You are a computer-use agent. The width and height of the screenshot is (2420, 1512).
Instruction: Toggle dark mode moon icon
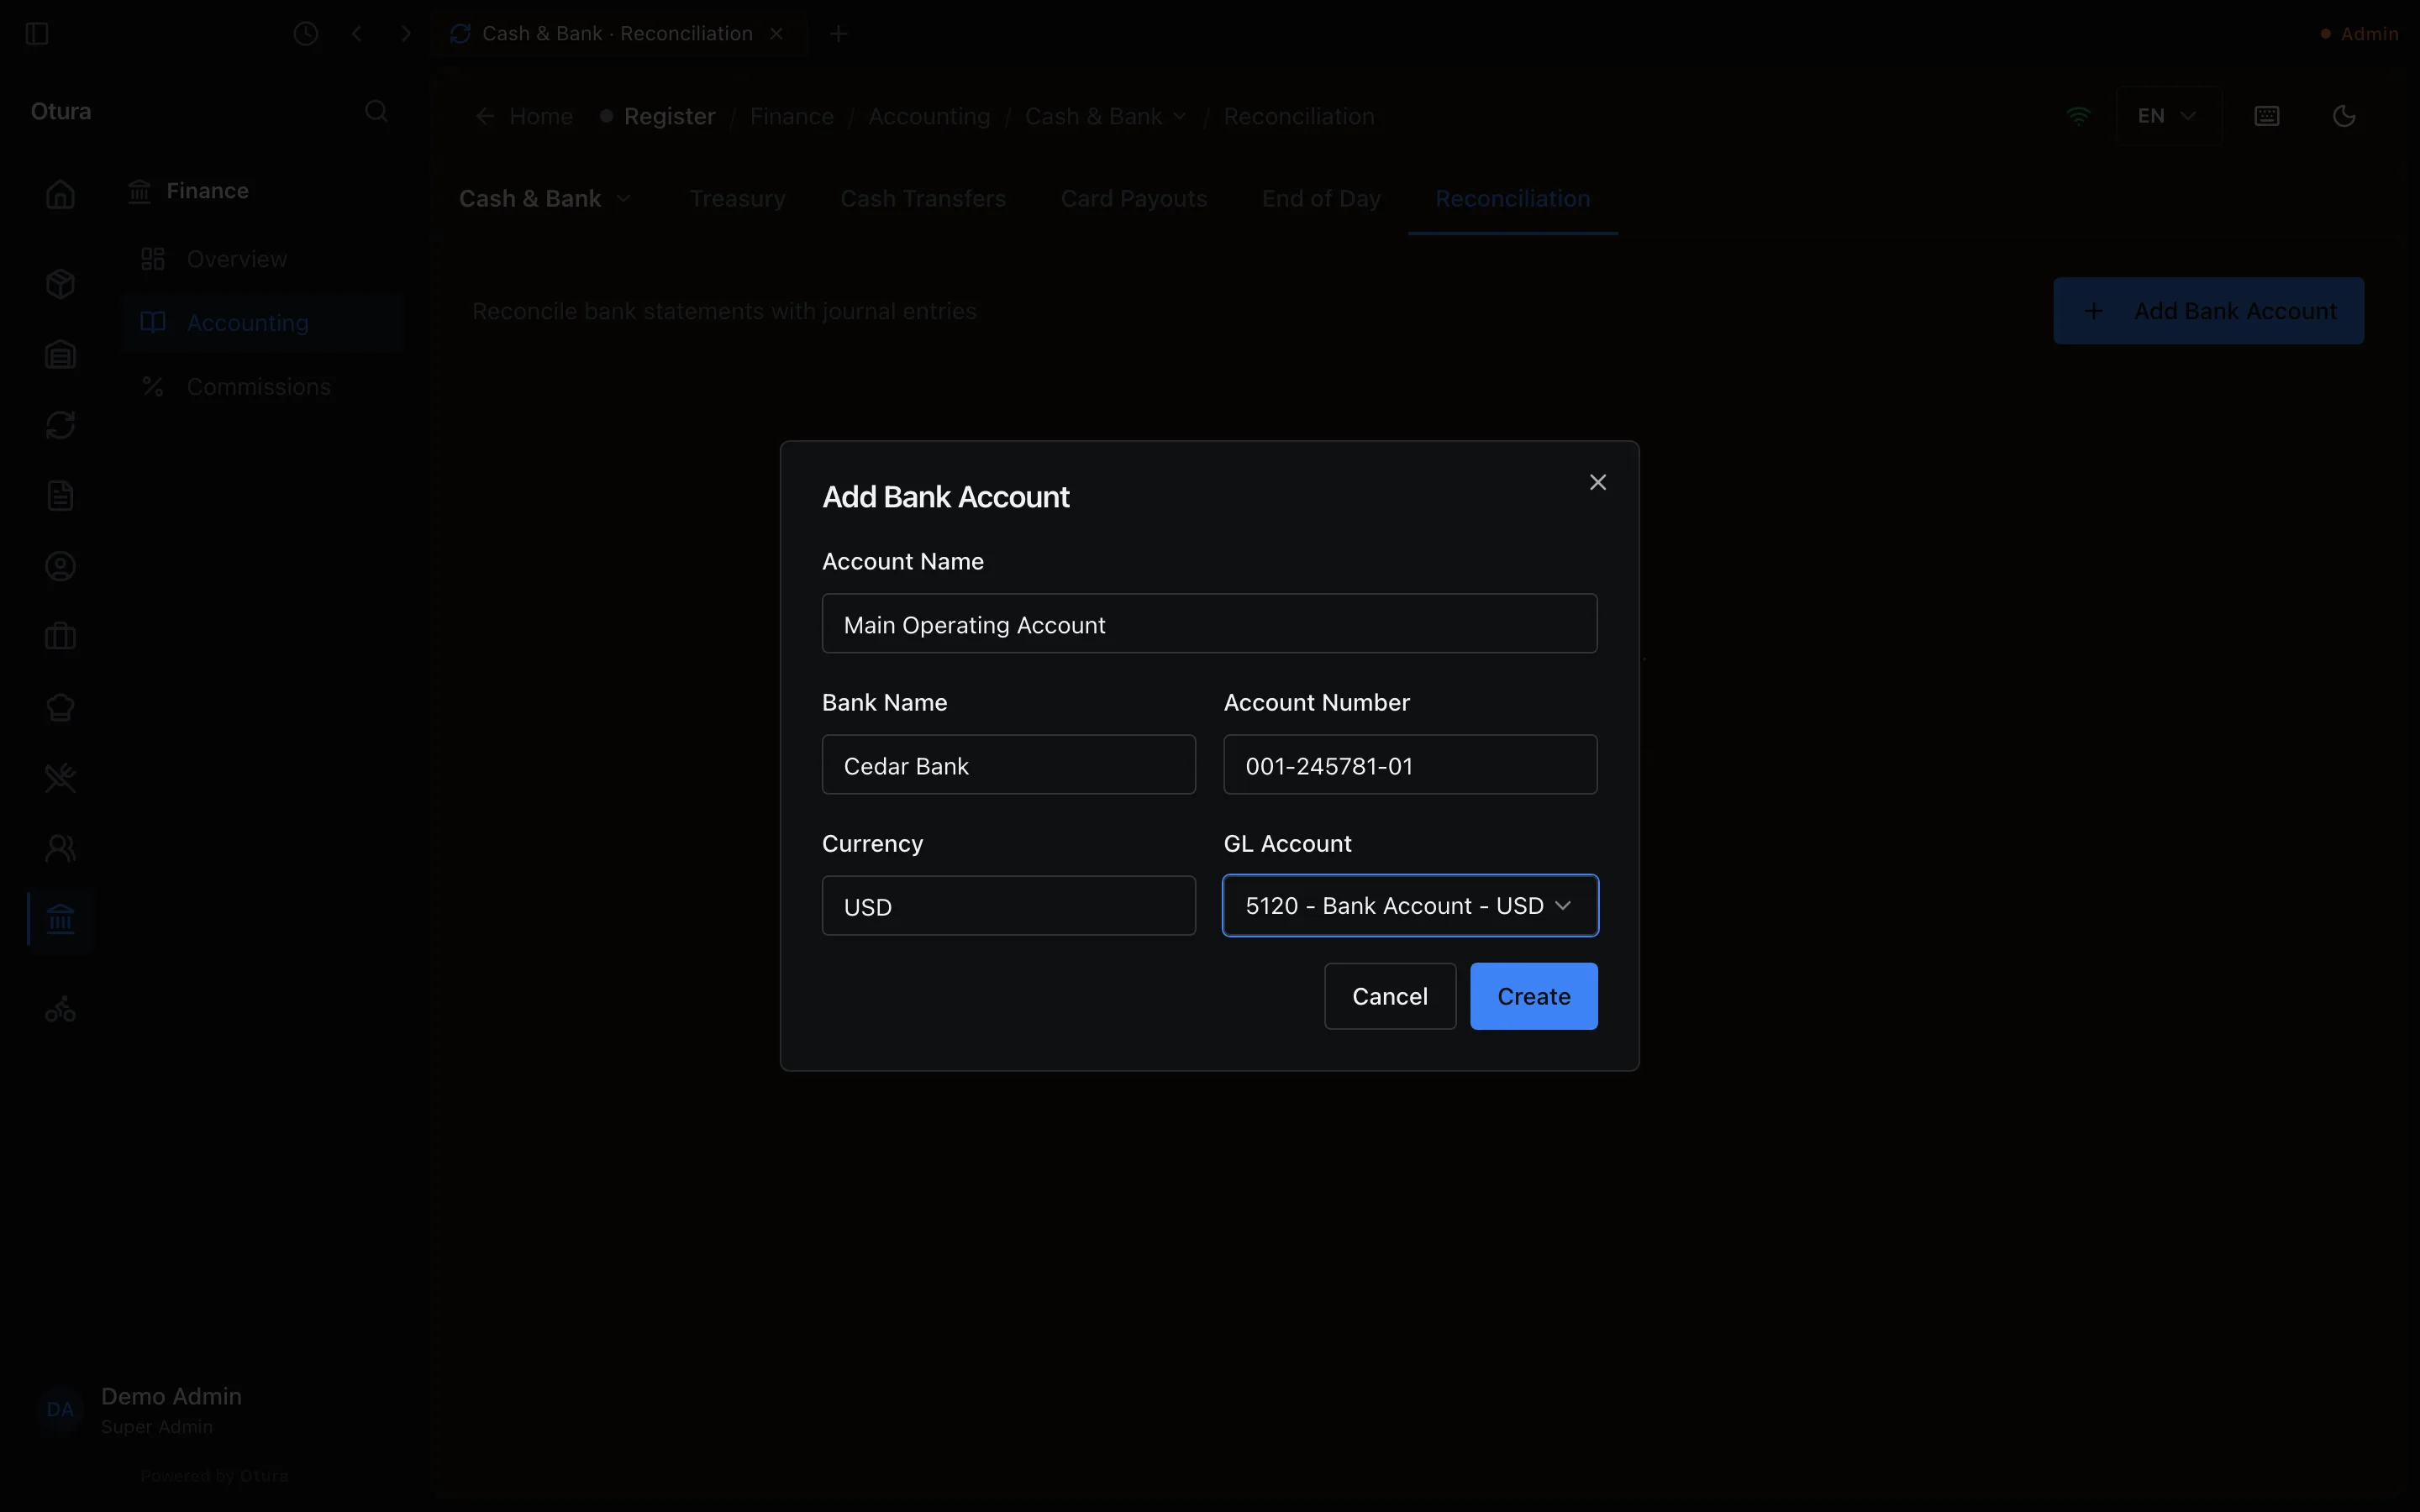tap(2344, 116)
